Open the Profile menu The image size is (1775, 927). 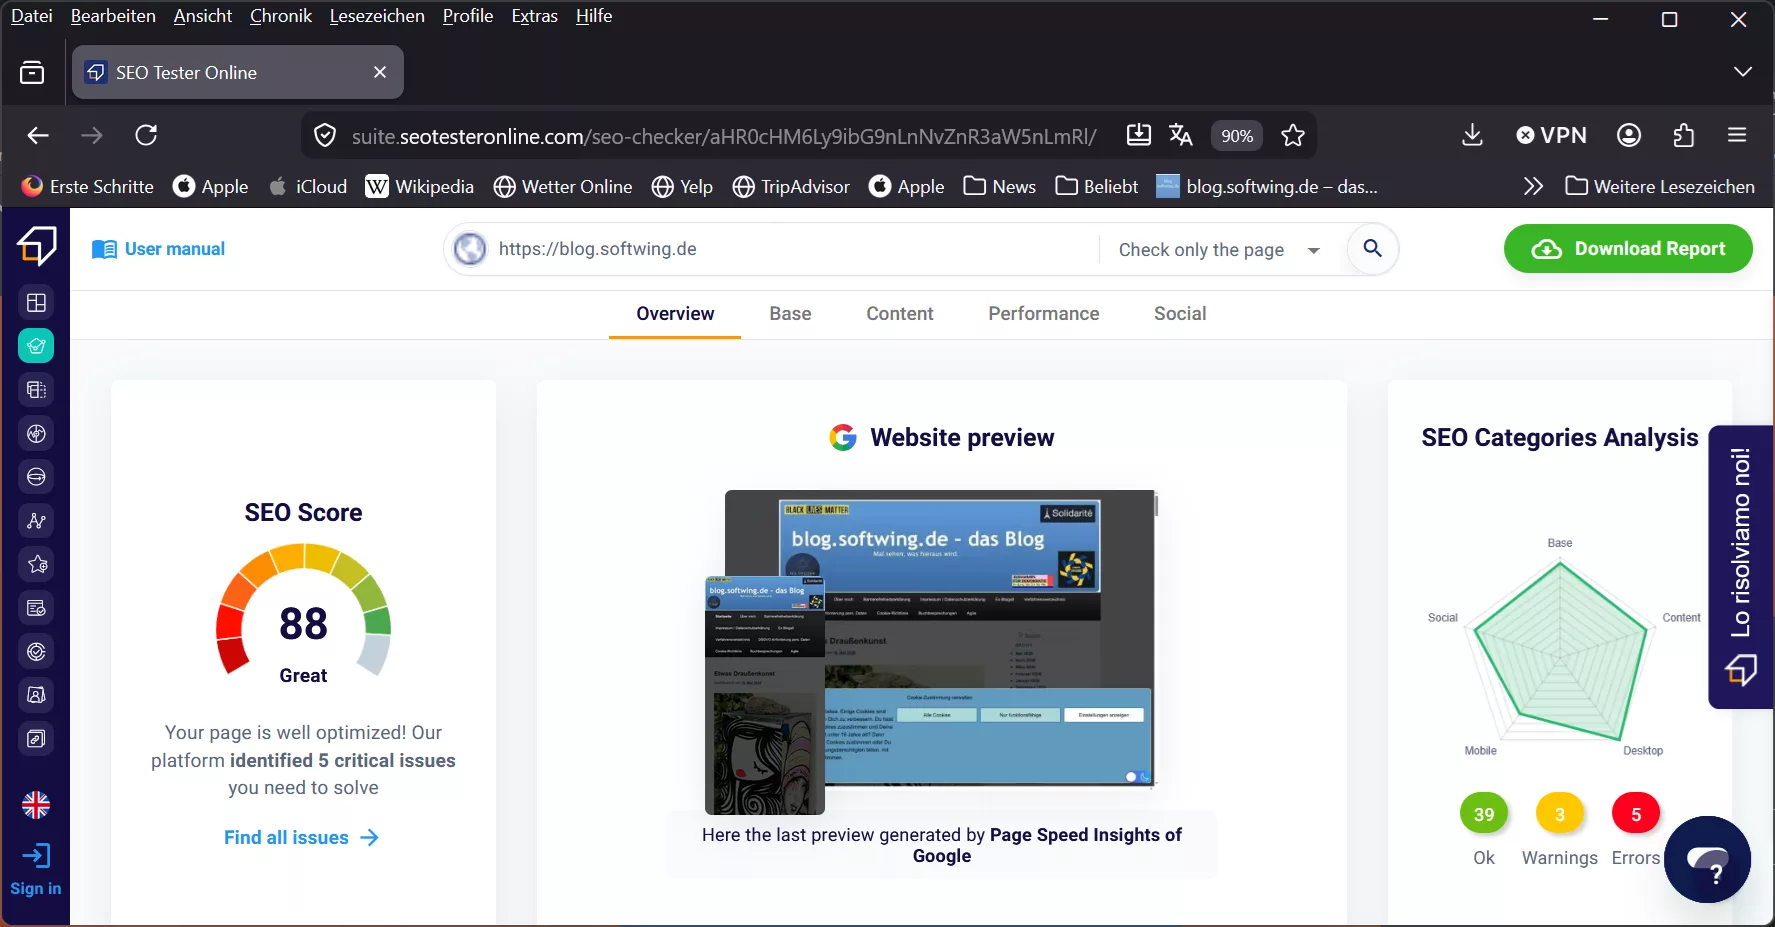click(468, 16)
